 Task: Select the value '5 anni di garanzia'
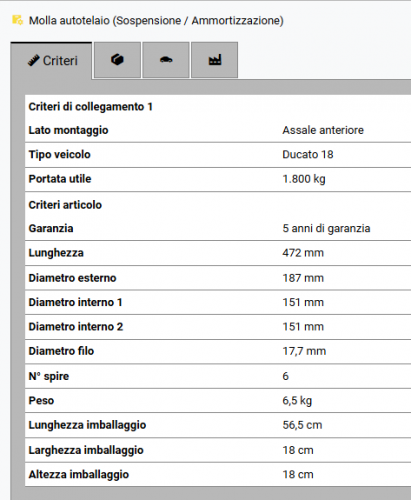click(326, 229)
